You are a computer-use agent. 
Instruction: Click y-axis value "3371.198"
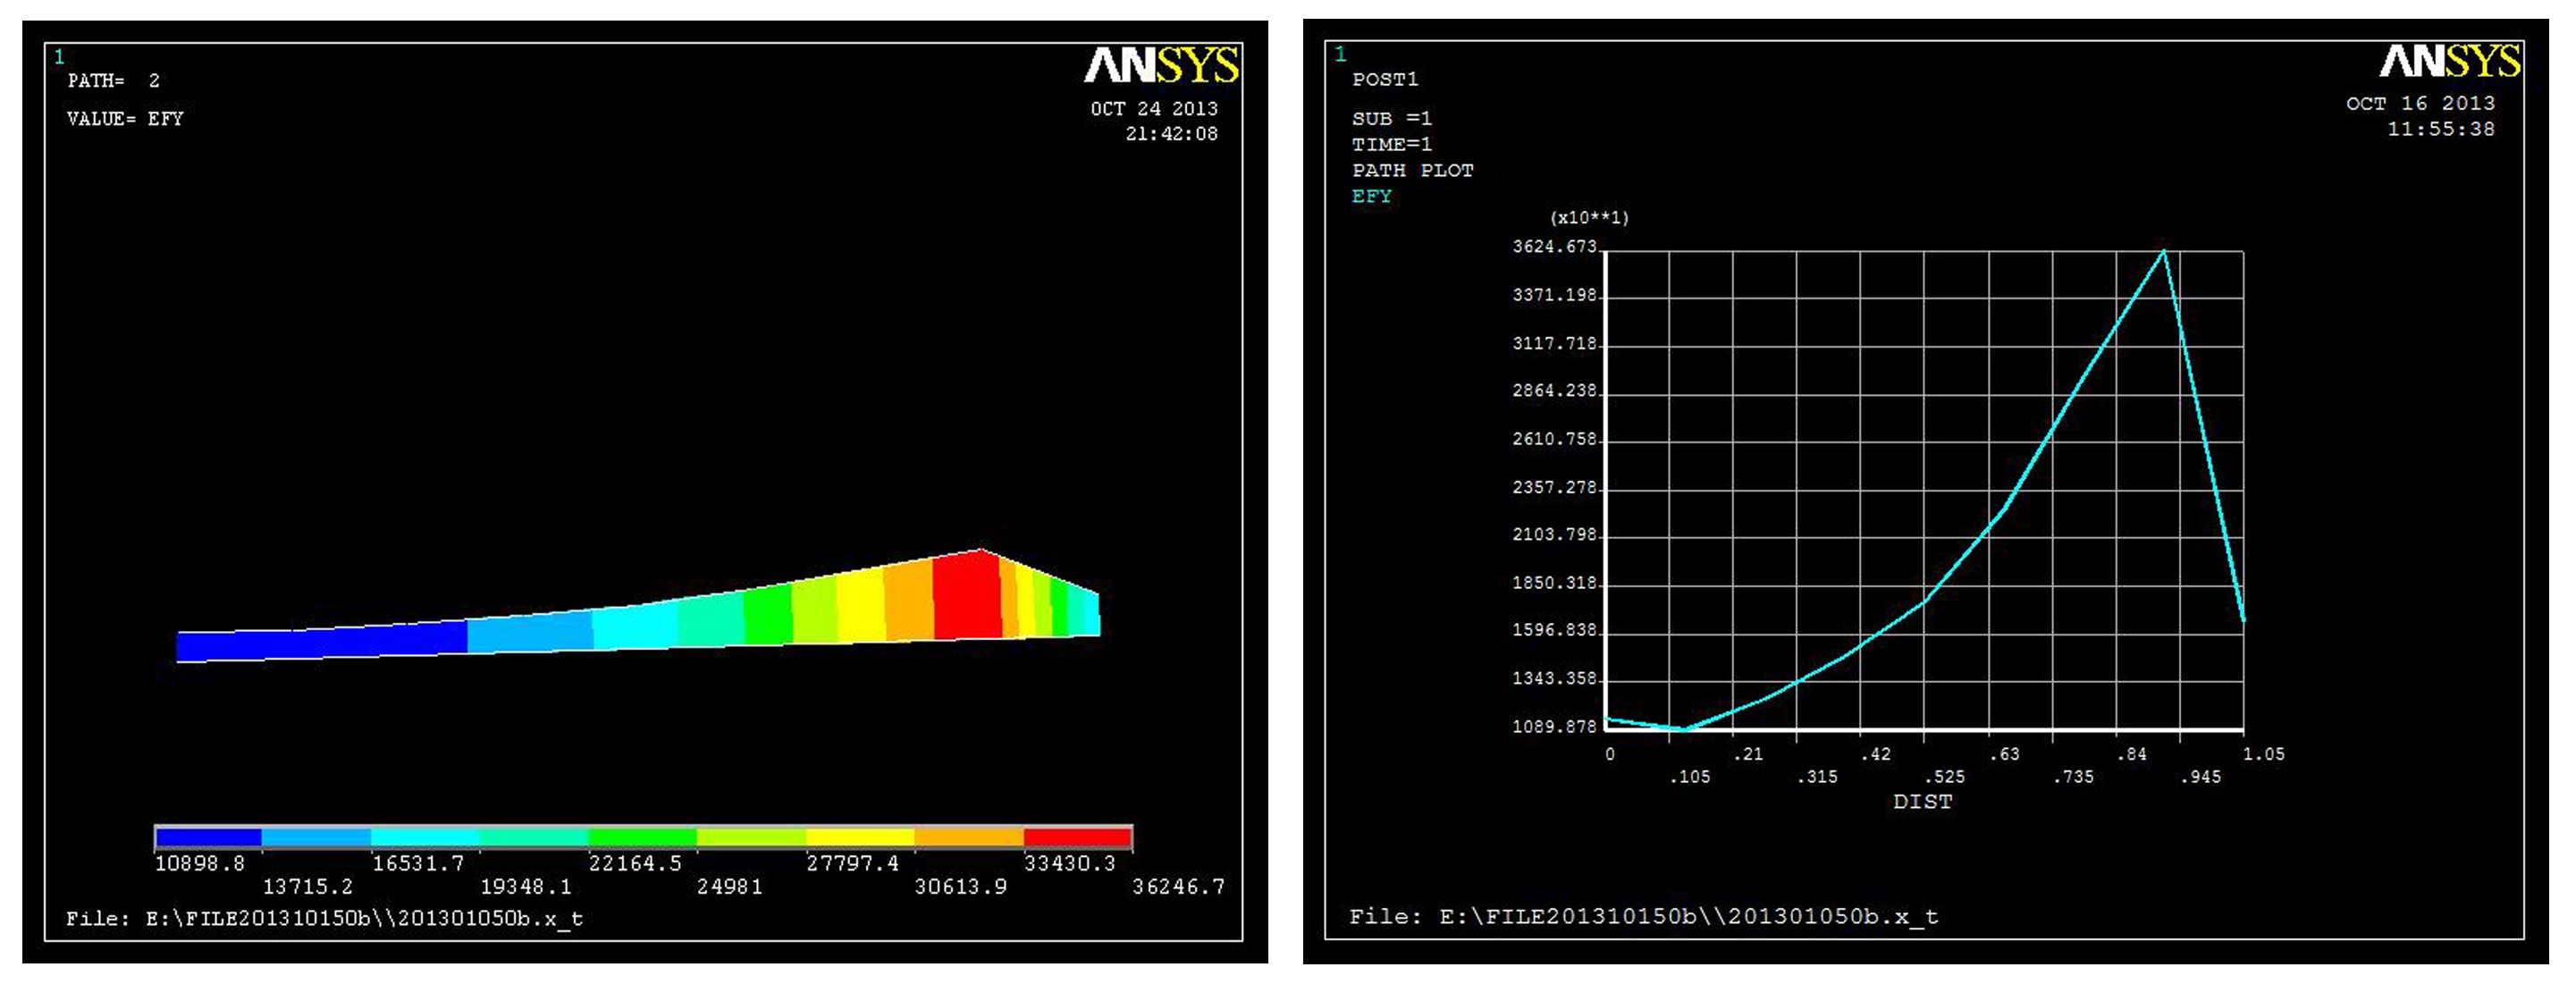(1555, 295)
